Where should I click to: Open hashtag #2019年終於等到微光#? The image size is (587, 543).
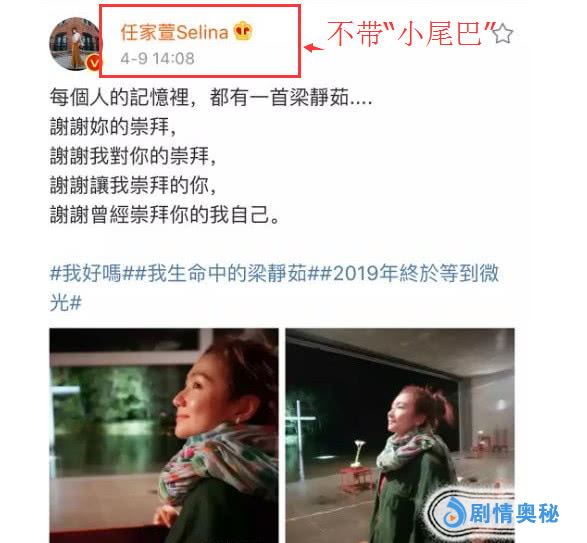(274, 287)
